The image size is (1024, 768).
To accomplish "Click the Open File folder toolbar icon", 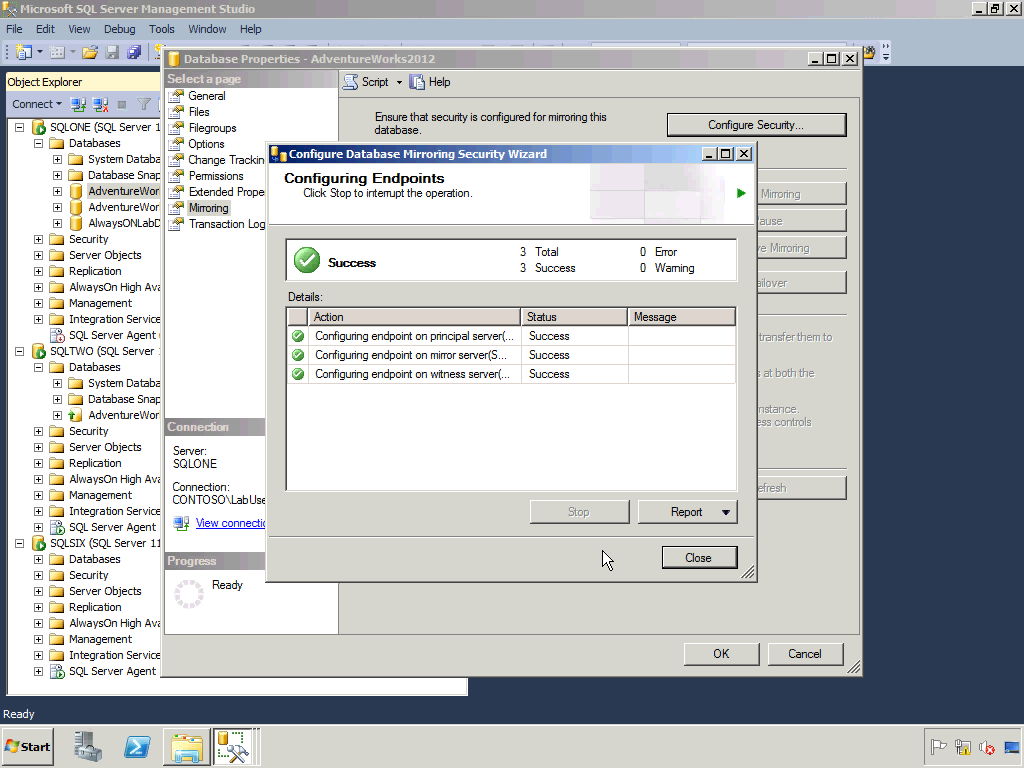I will pos(90,52).
